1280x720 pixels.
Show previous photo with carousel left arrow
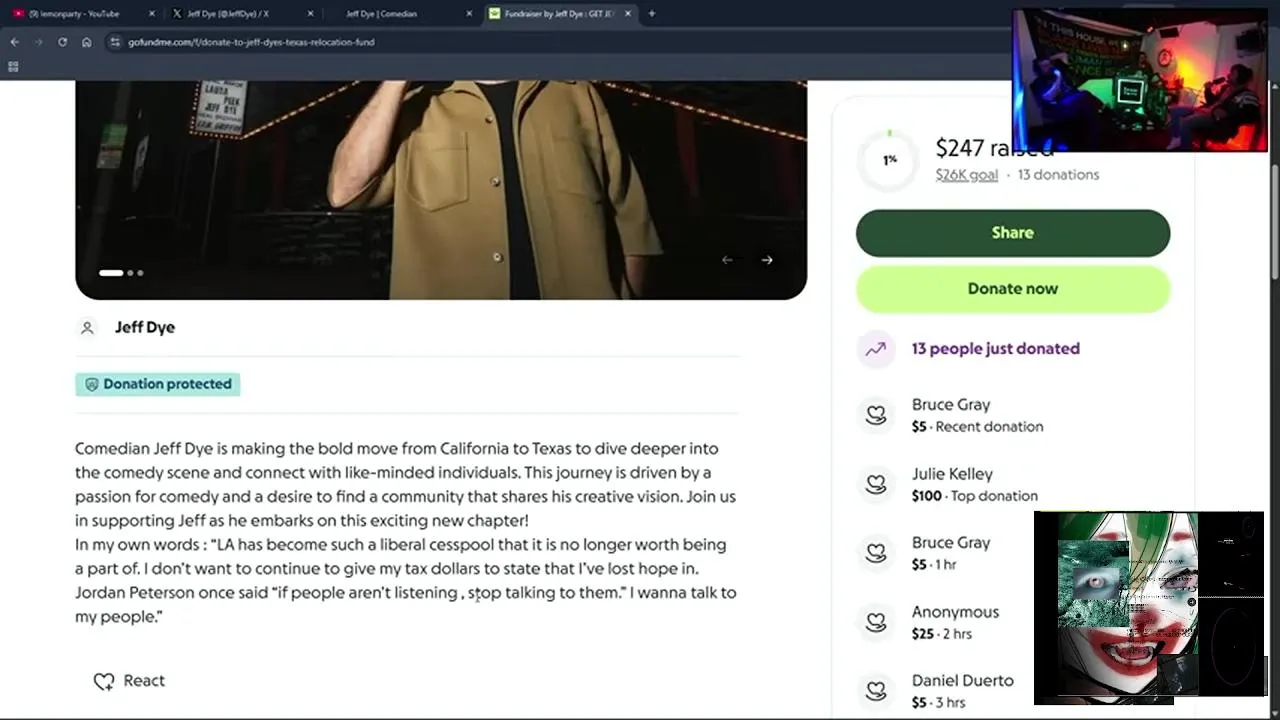click(727, 260)
